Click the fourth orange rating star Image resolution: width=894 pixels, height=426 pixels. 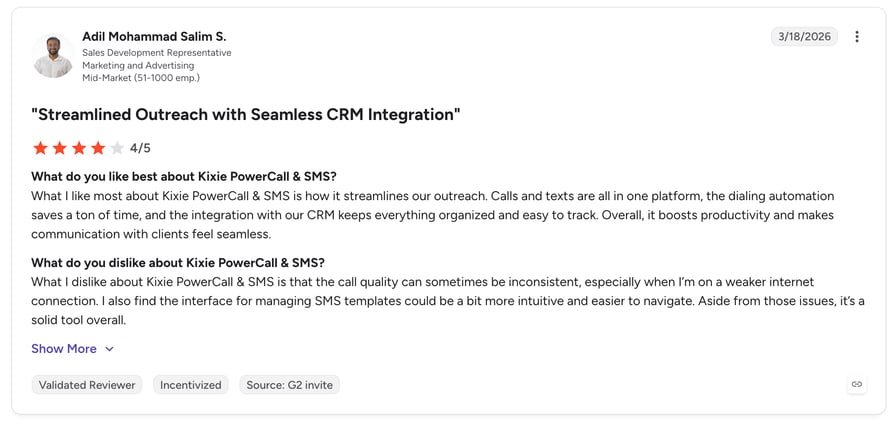[98, 148]
